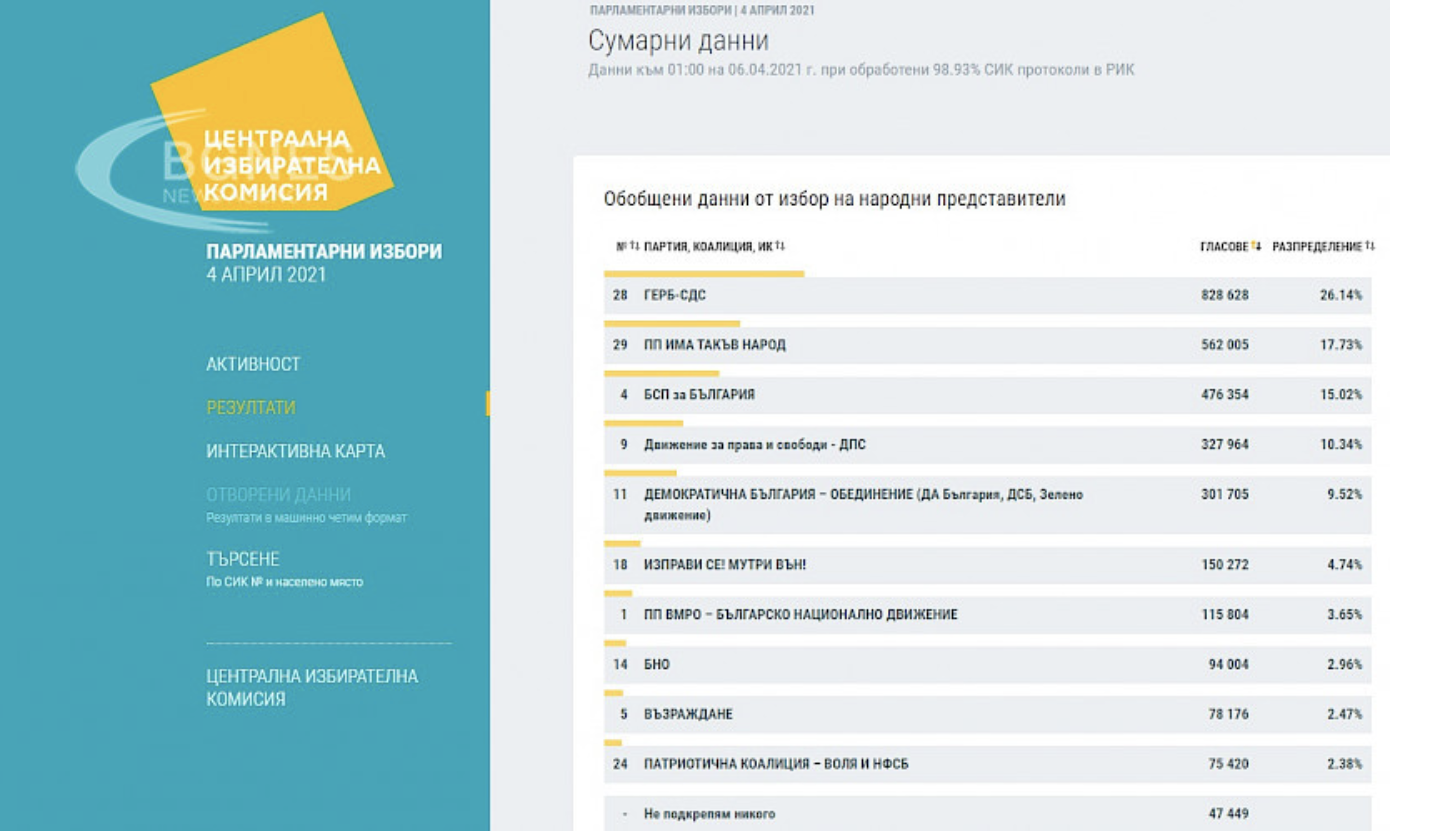Click the 47 449 votes value
Screen dimensions: 1434x834
tap(1228, 814)
